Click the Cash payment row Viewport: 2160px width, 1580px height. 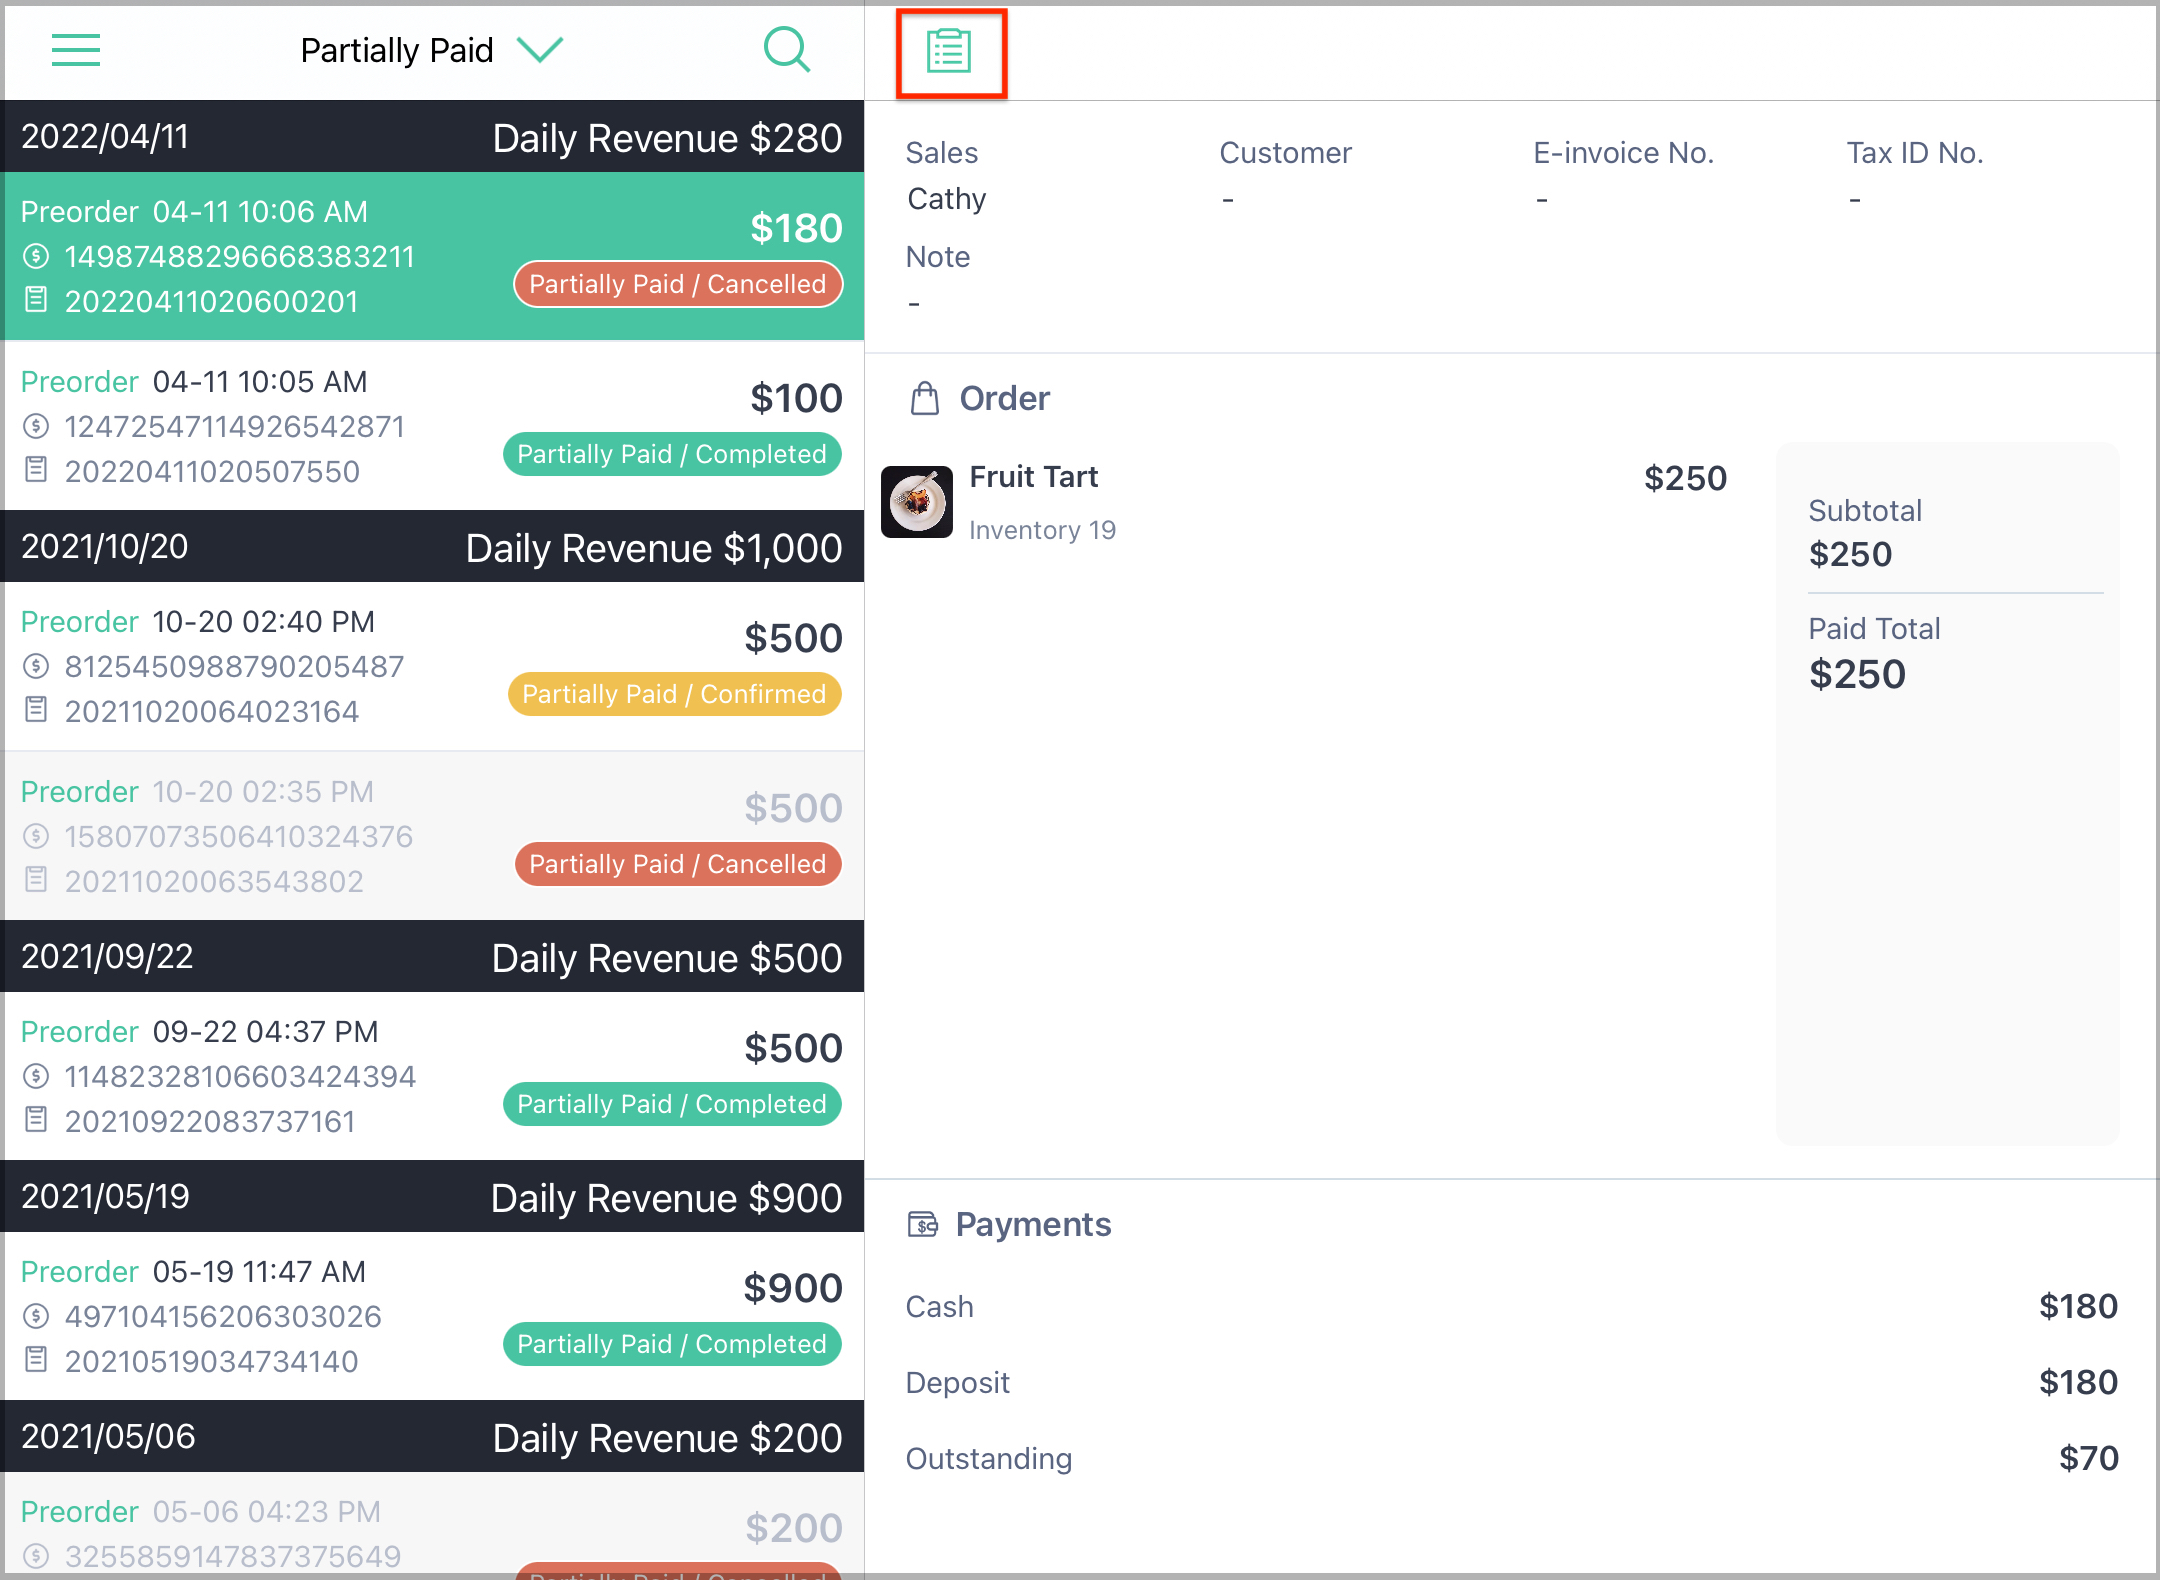tap(1511, 1306)
